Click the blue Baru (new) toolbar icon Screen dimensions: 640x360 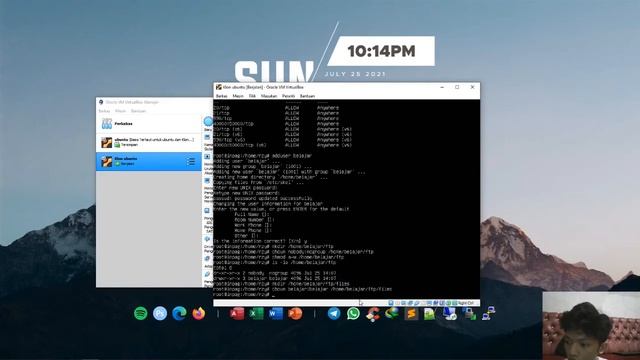coord(208,121)
